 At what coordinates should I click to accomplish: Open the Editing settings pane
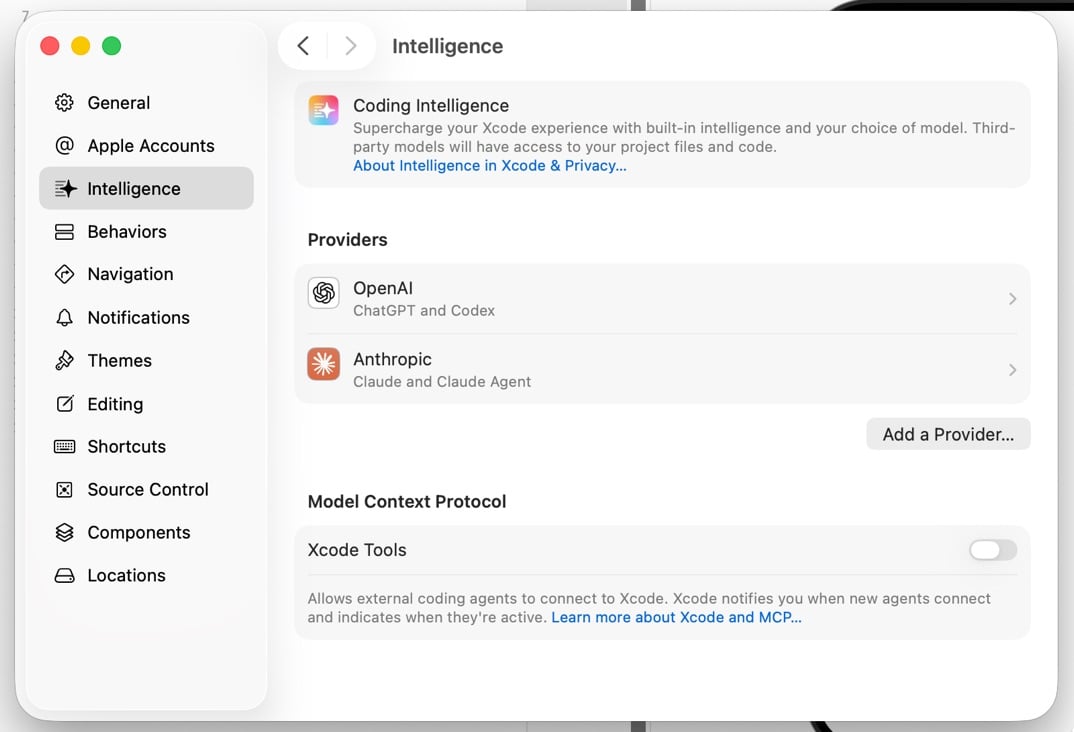click(x=114, y=404)
